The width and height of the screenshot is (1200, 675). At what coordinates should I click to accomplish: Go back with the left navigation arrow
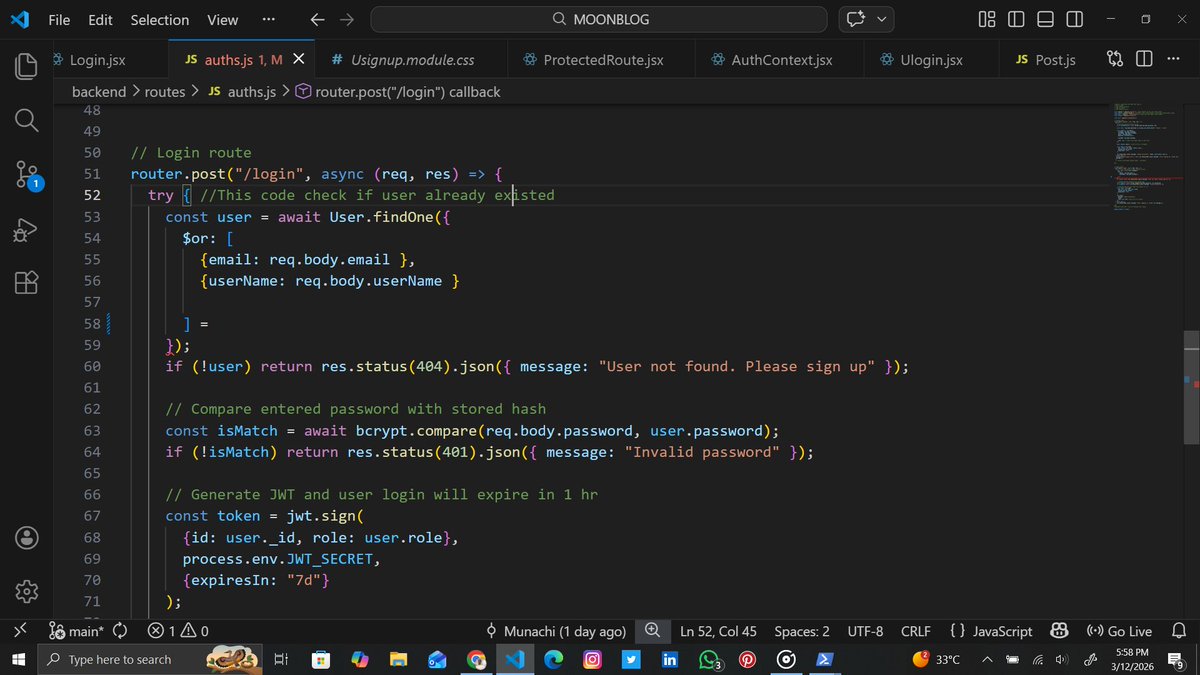tap(317, 19)
